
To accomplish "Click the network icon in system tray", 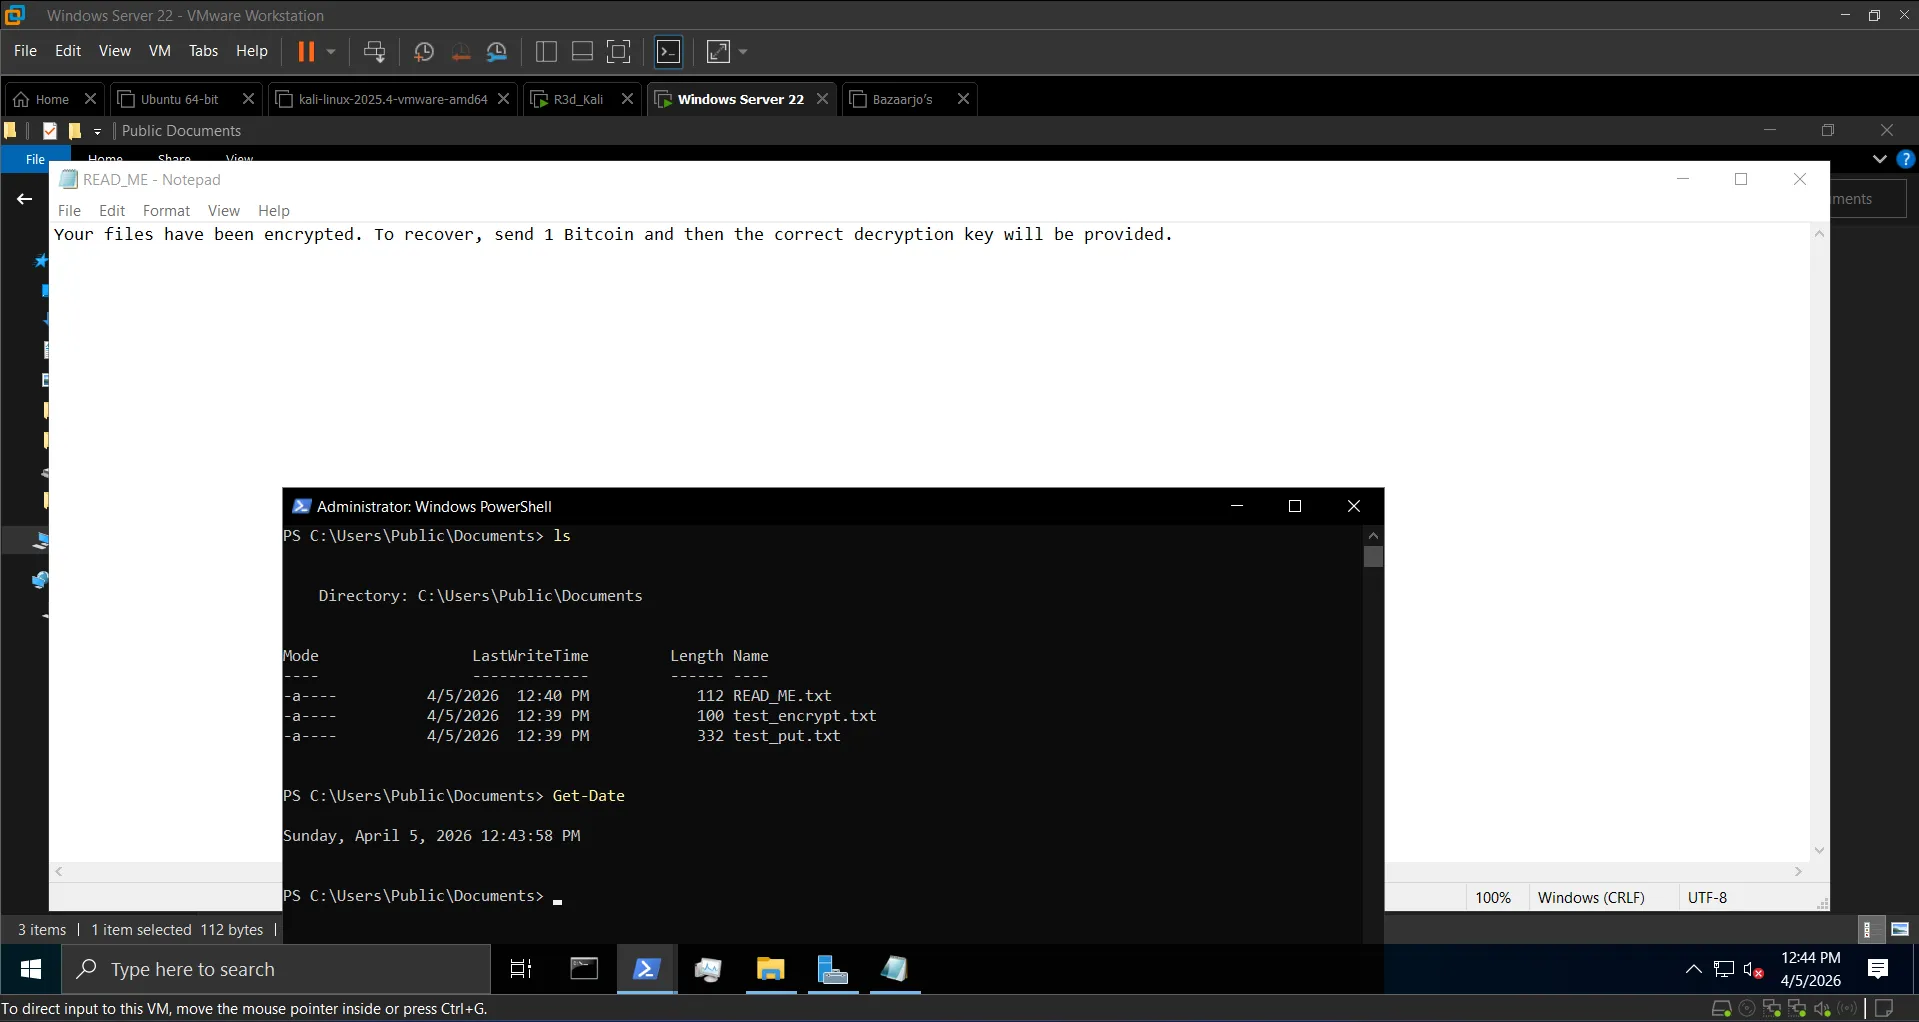I will 1724,969.
